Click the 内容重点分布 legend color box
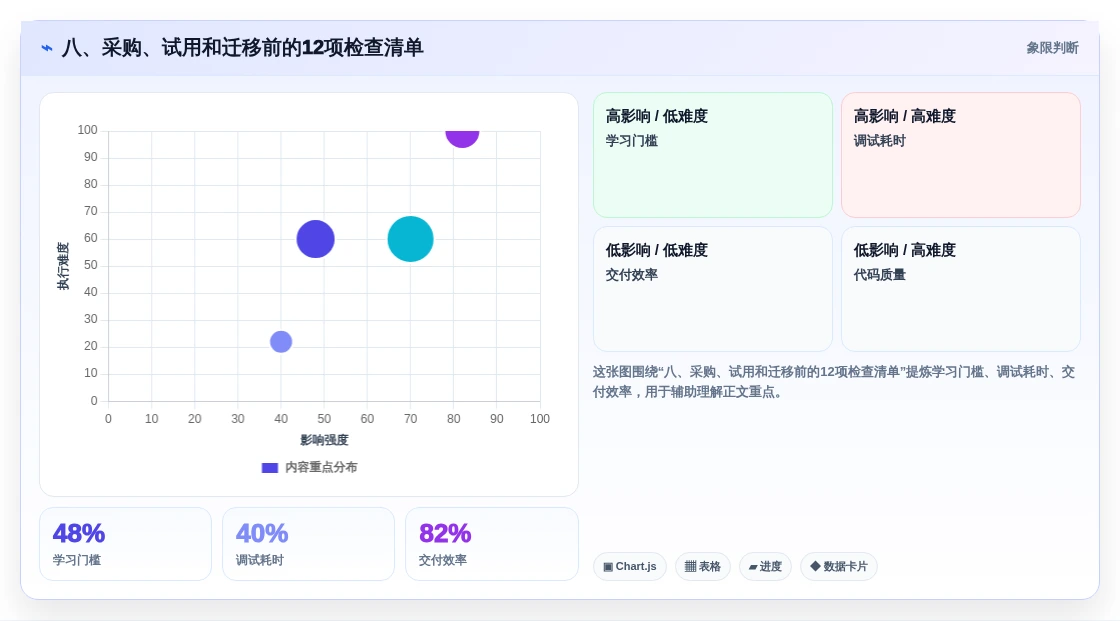The width and height of the screenshot is (1120, 621). pos(270,468)
